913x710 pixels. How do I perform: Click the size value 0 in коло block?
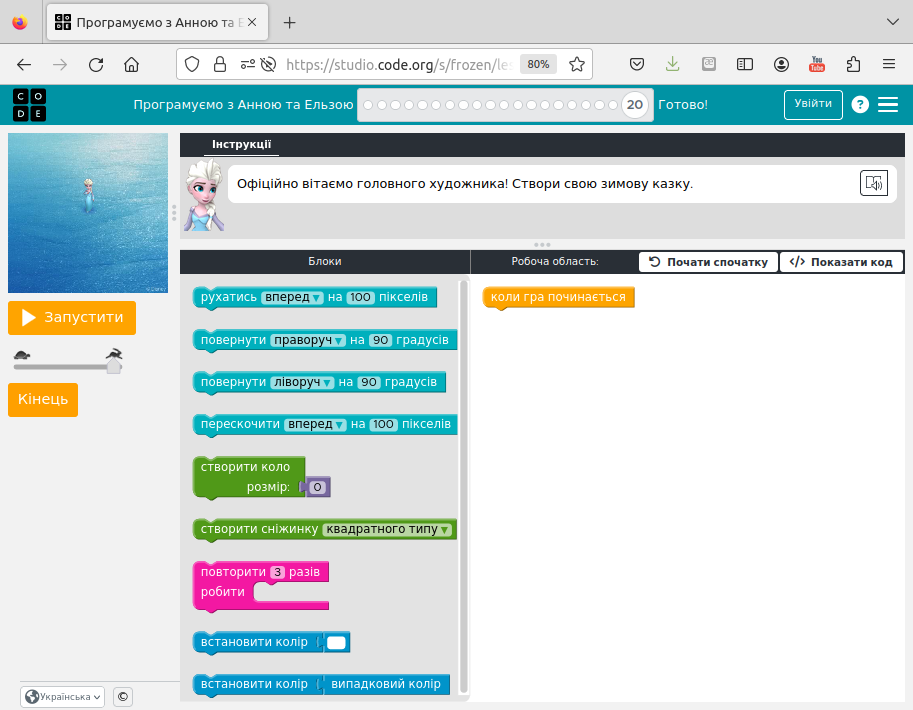(x=317, y=487)
